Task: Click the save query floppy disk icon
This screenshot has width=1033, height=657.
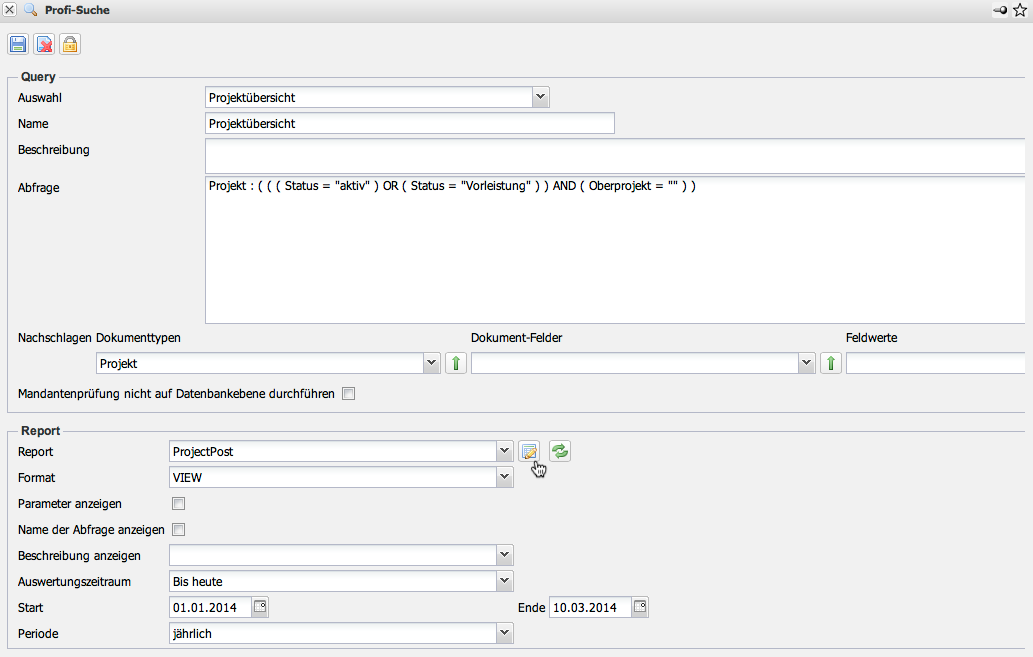Action: click(18, 44)
